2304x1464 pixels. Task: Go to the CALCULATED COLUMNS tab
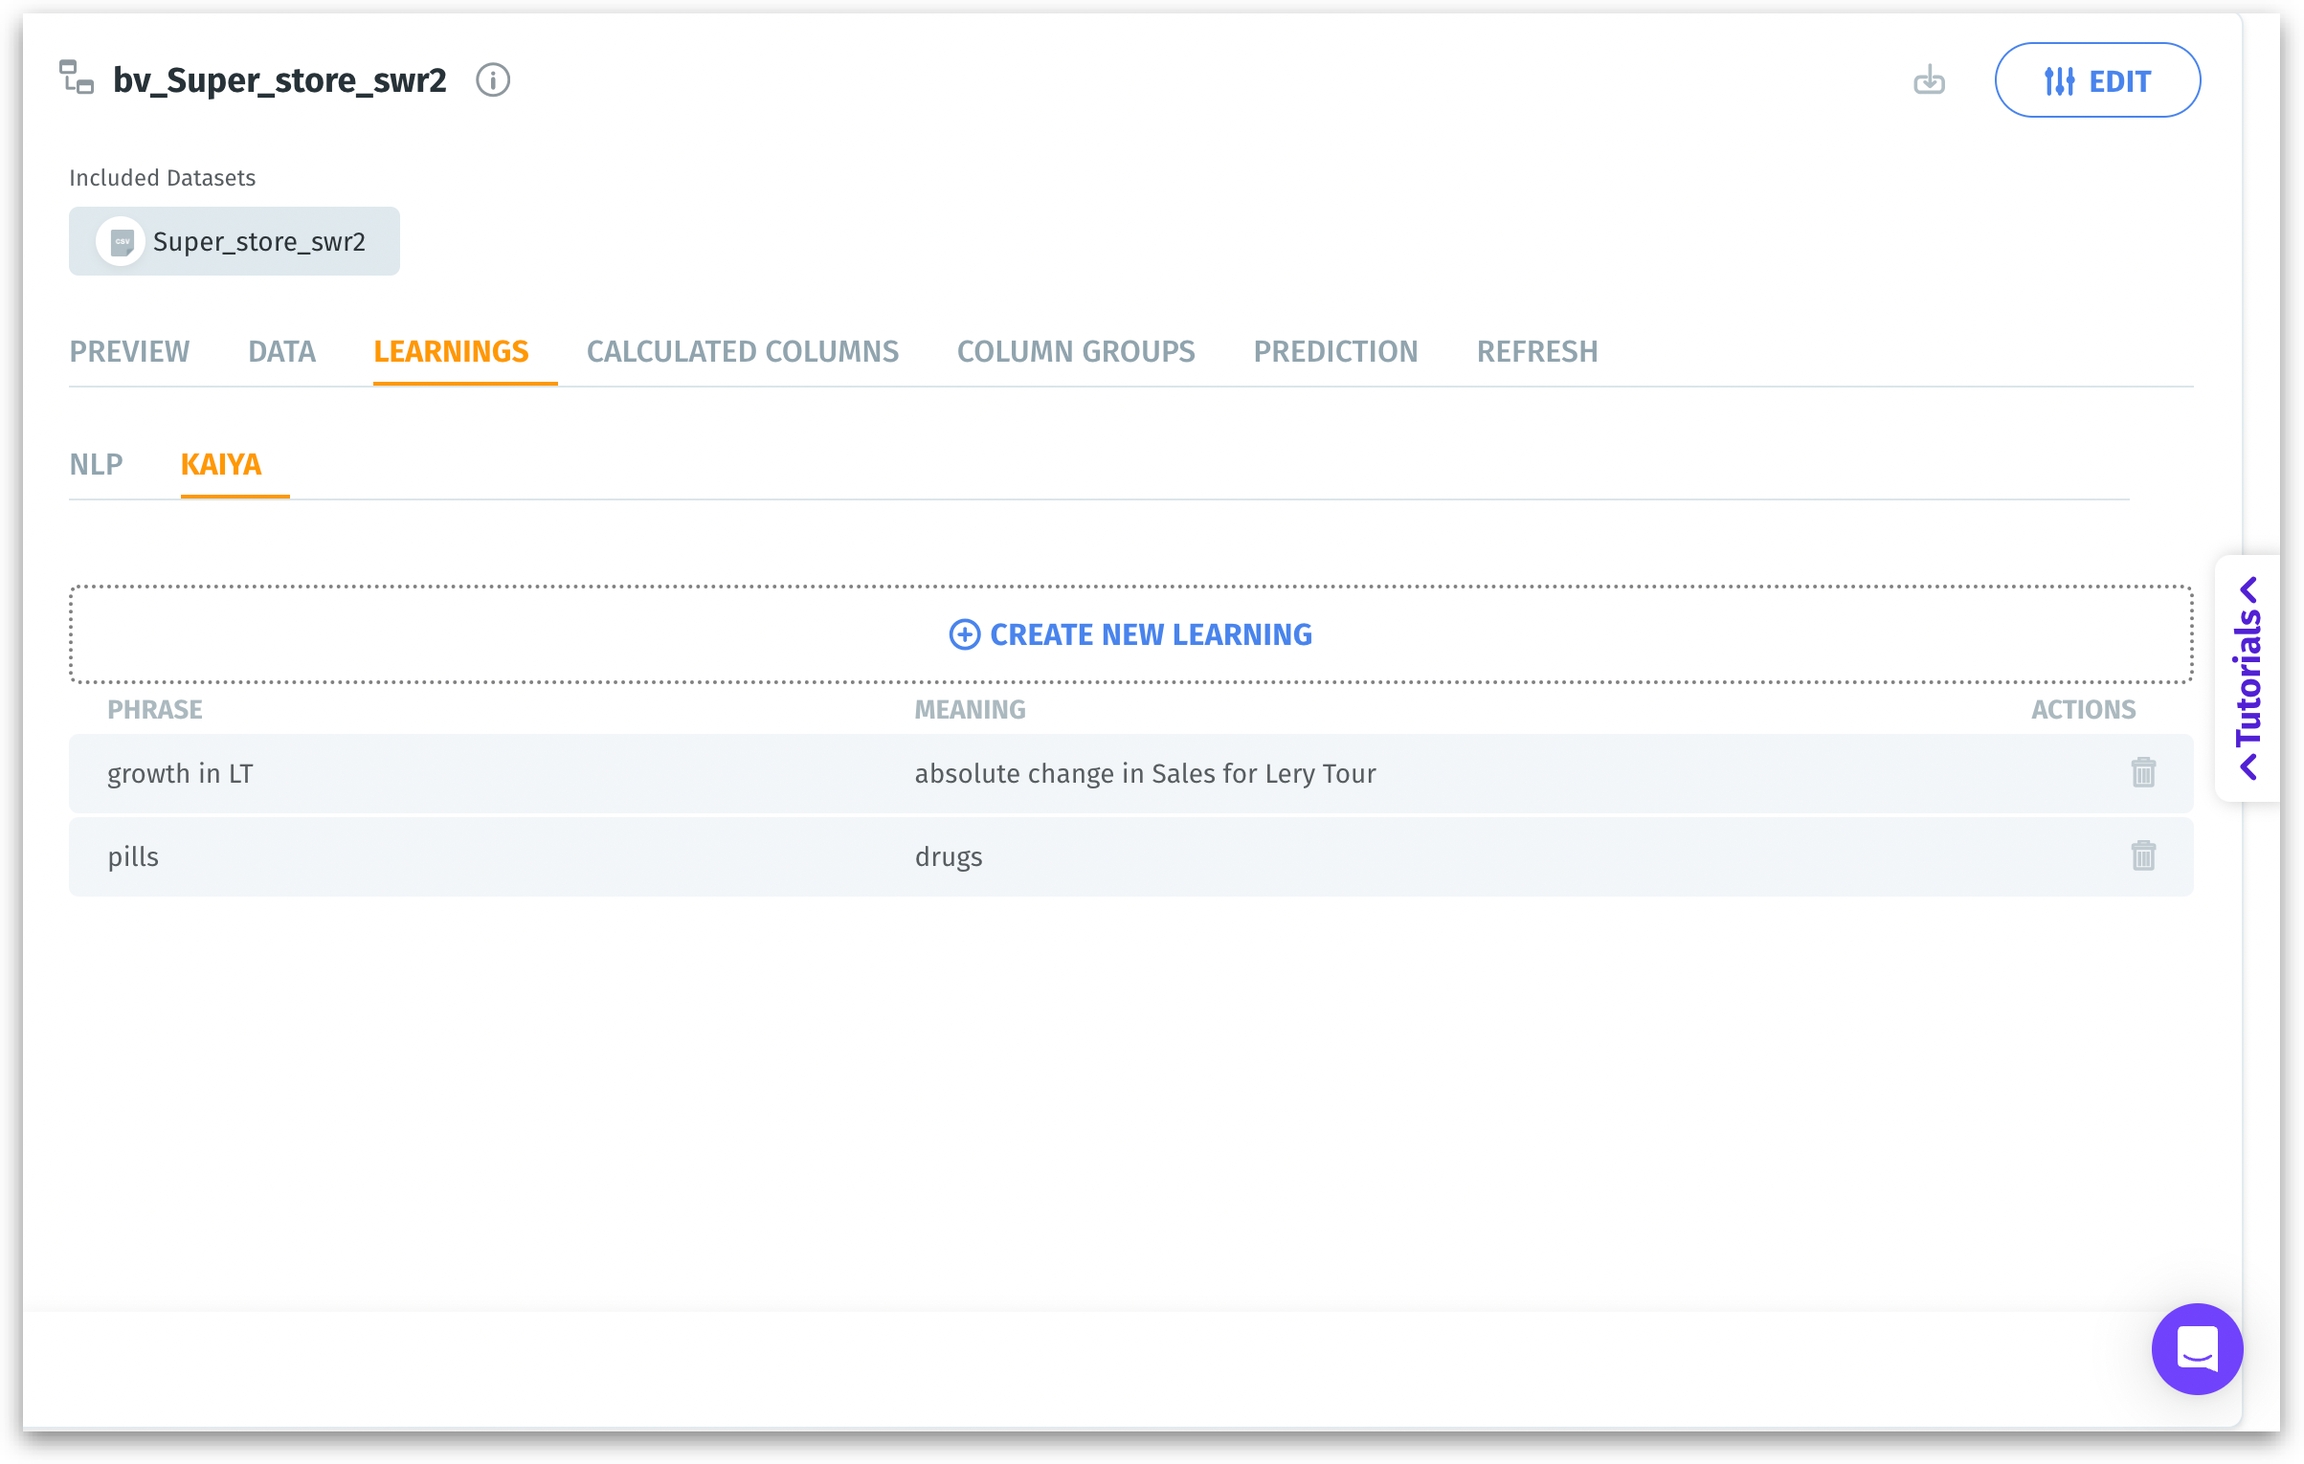coord(742,352)
